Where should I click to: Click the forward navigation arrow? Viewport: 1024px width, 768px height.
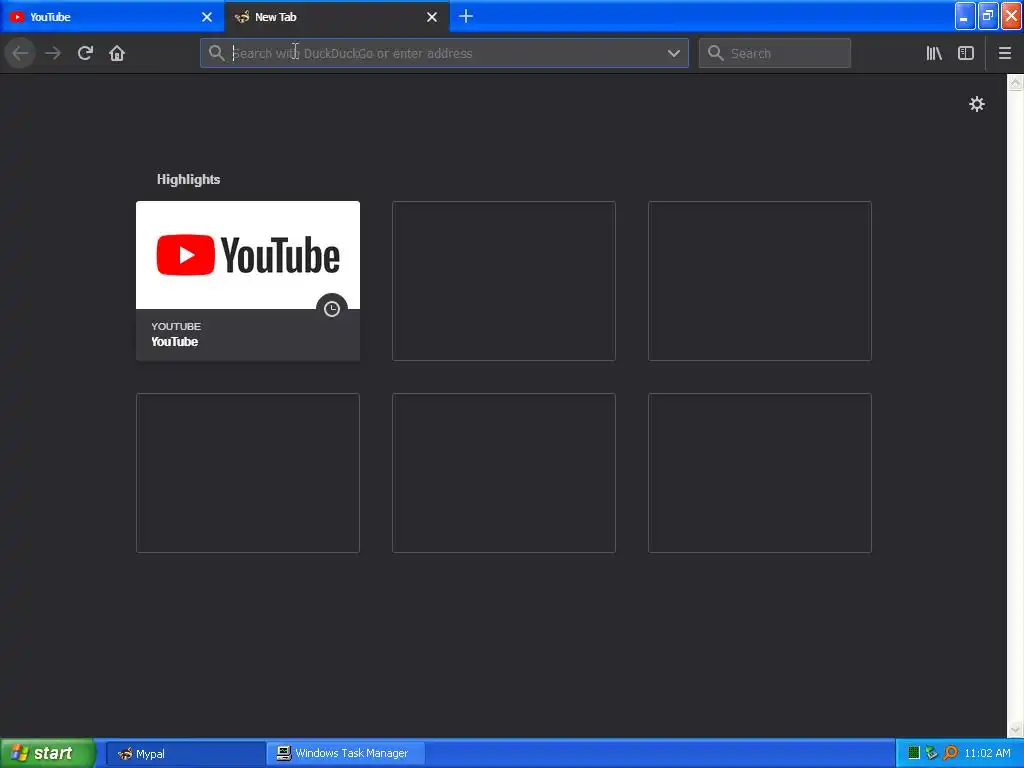pos(53,53)
